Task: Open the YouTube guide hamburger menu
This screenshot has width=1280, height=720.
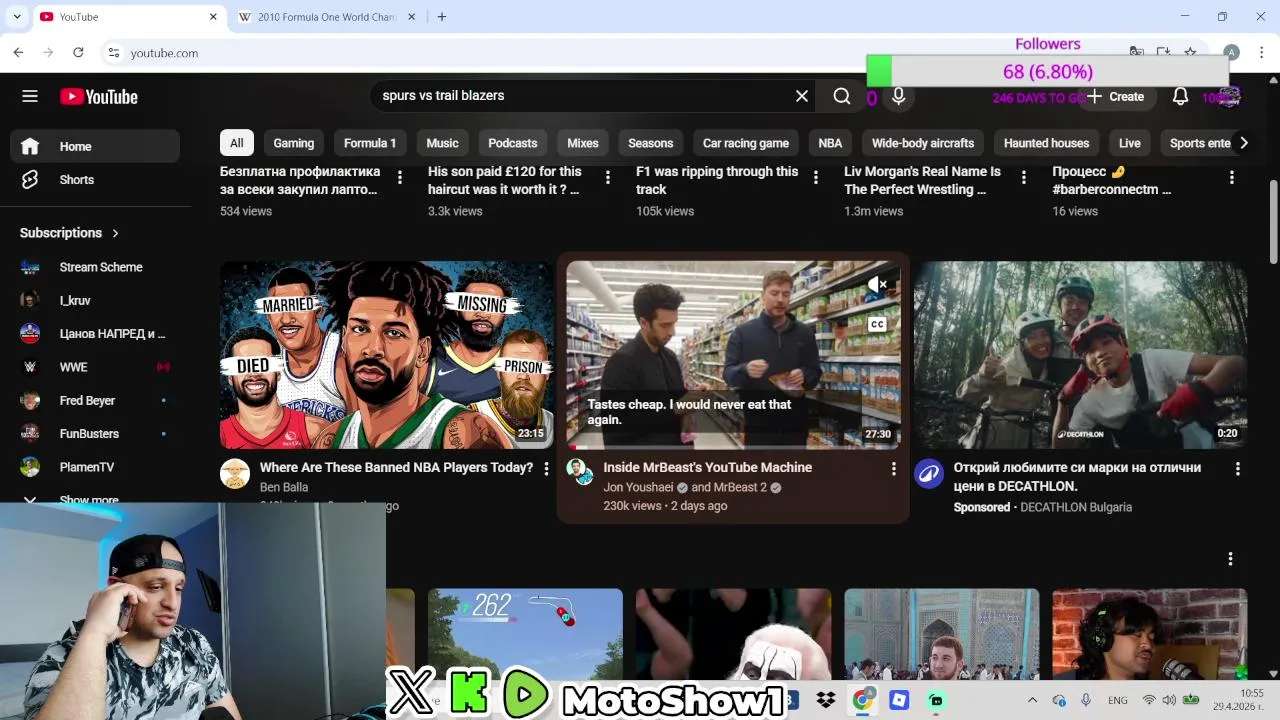Action: (x=30, y=96)
